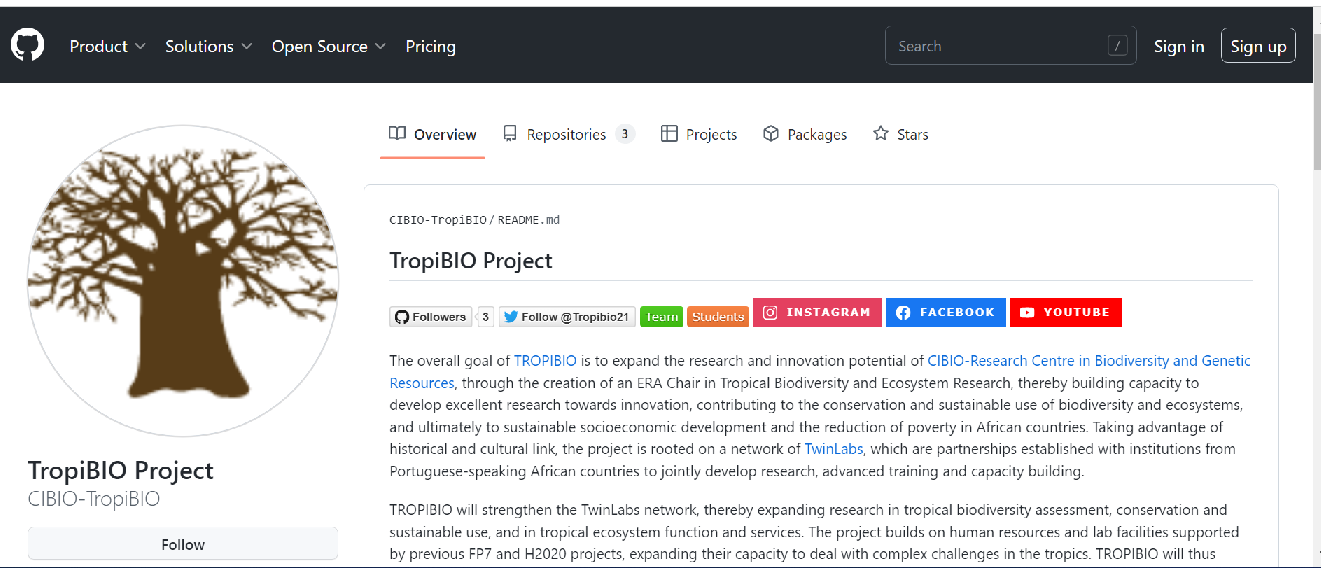
Task: Open the Facebook badge link
Action: pos(946,312)
